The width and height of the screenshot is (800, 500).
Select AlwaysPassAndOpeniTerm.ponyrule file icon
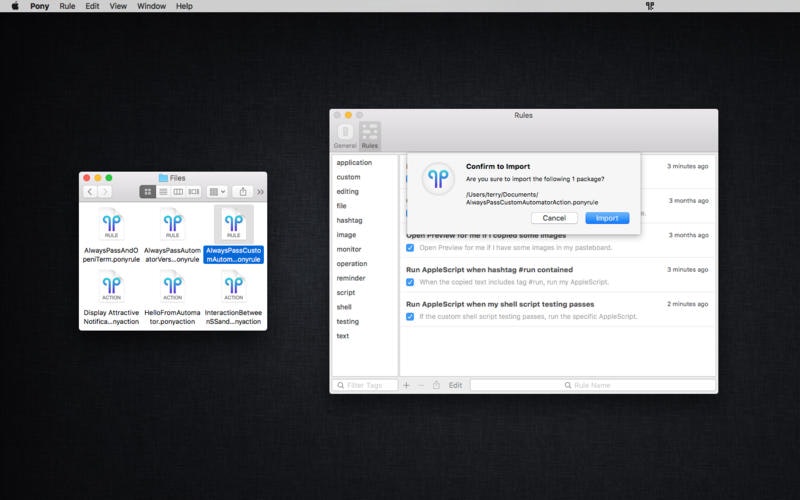point(112,223)
